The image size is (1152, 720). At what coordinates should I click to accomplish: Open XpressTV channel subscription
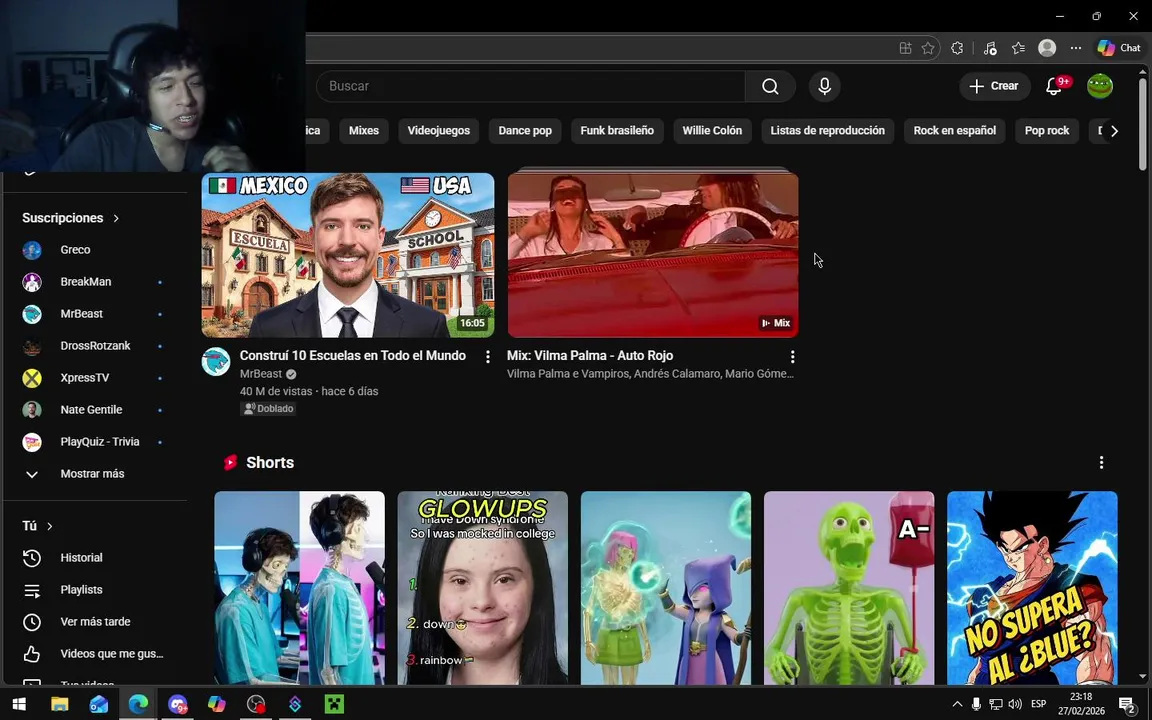pyautogui.click(x=95, y=378)
